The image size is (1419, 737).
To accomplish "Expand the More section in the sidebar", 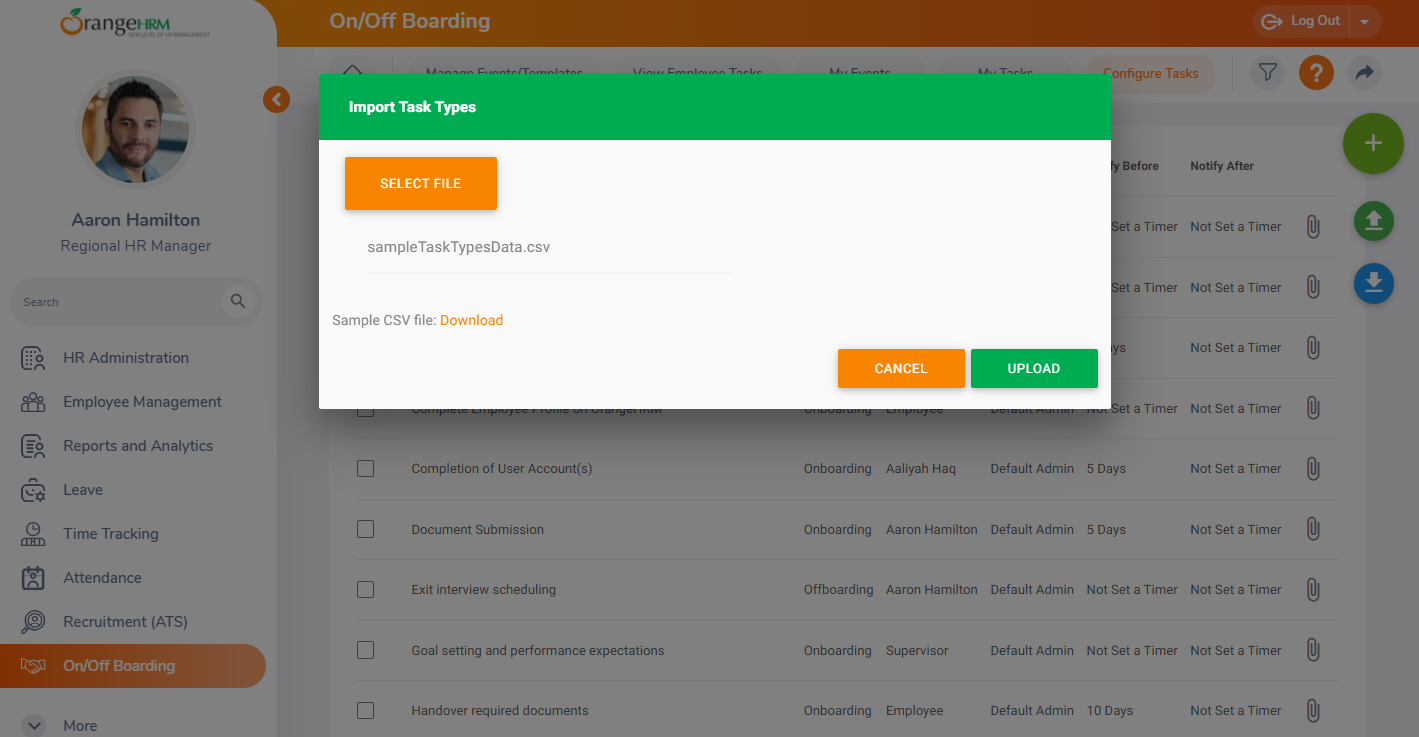I will [34, 726].
